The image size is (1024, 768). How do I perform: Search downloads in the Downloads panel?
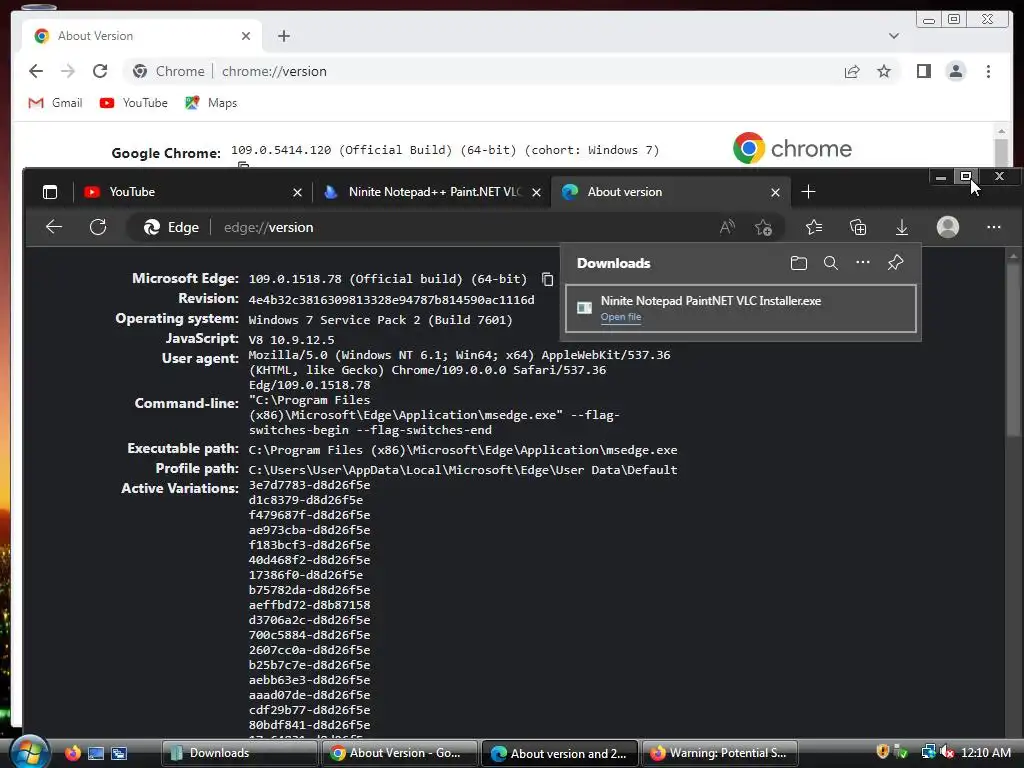[x=830, y=263]
